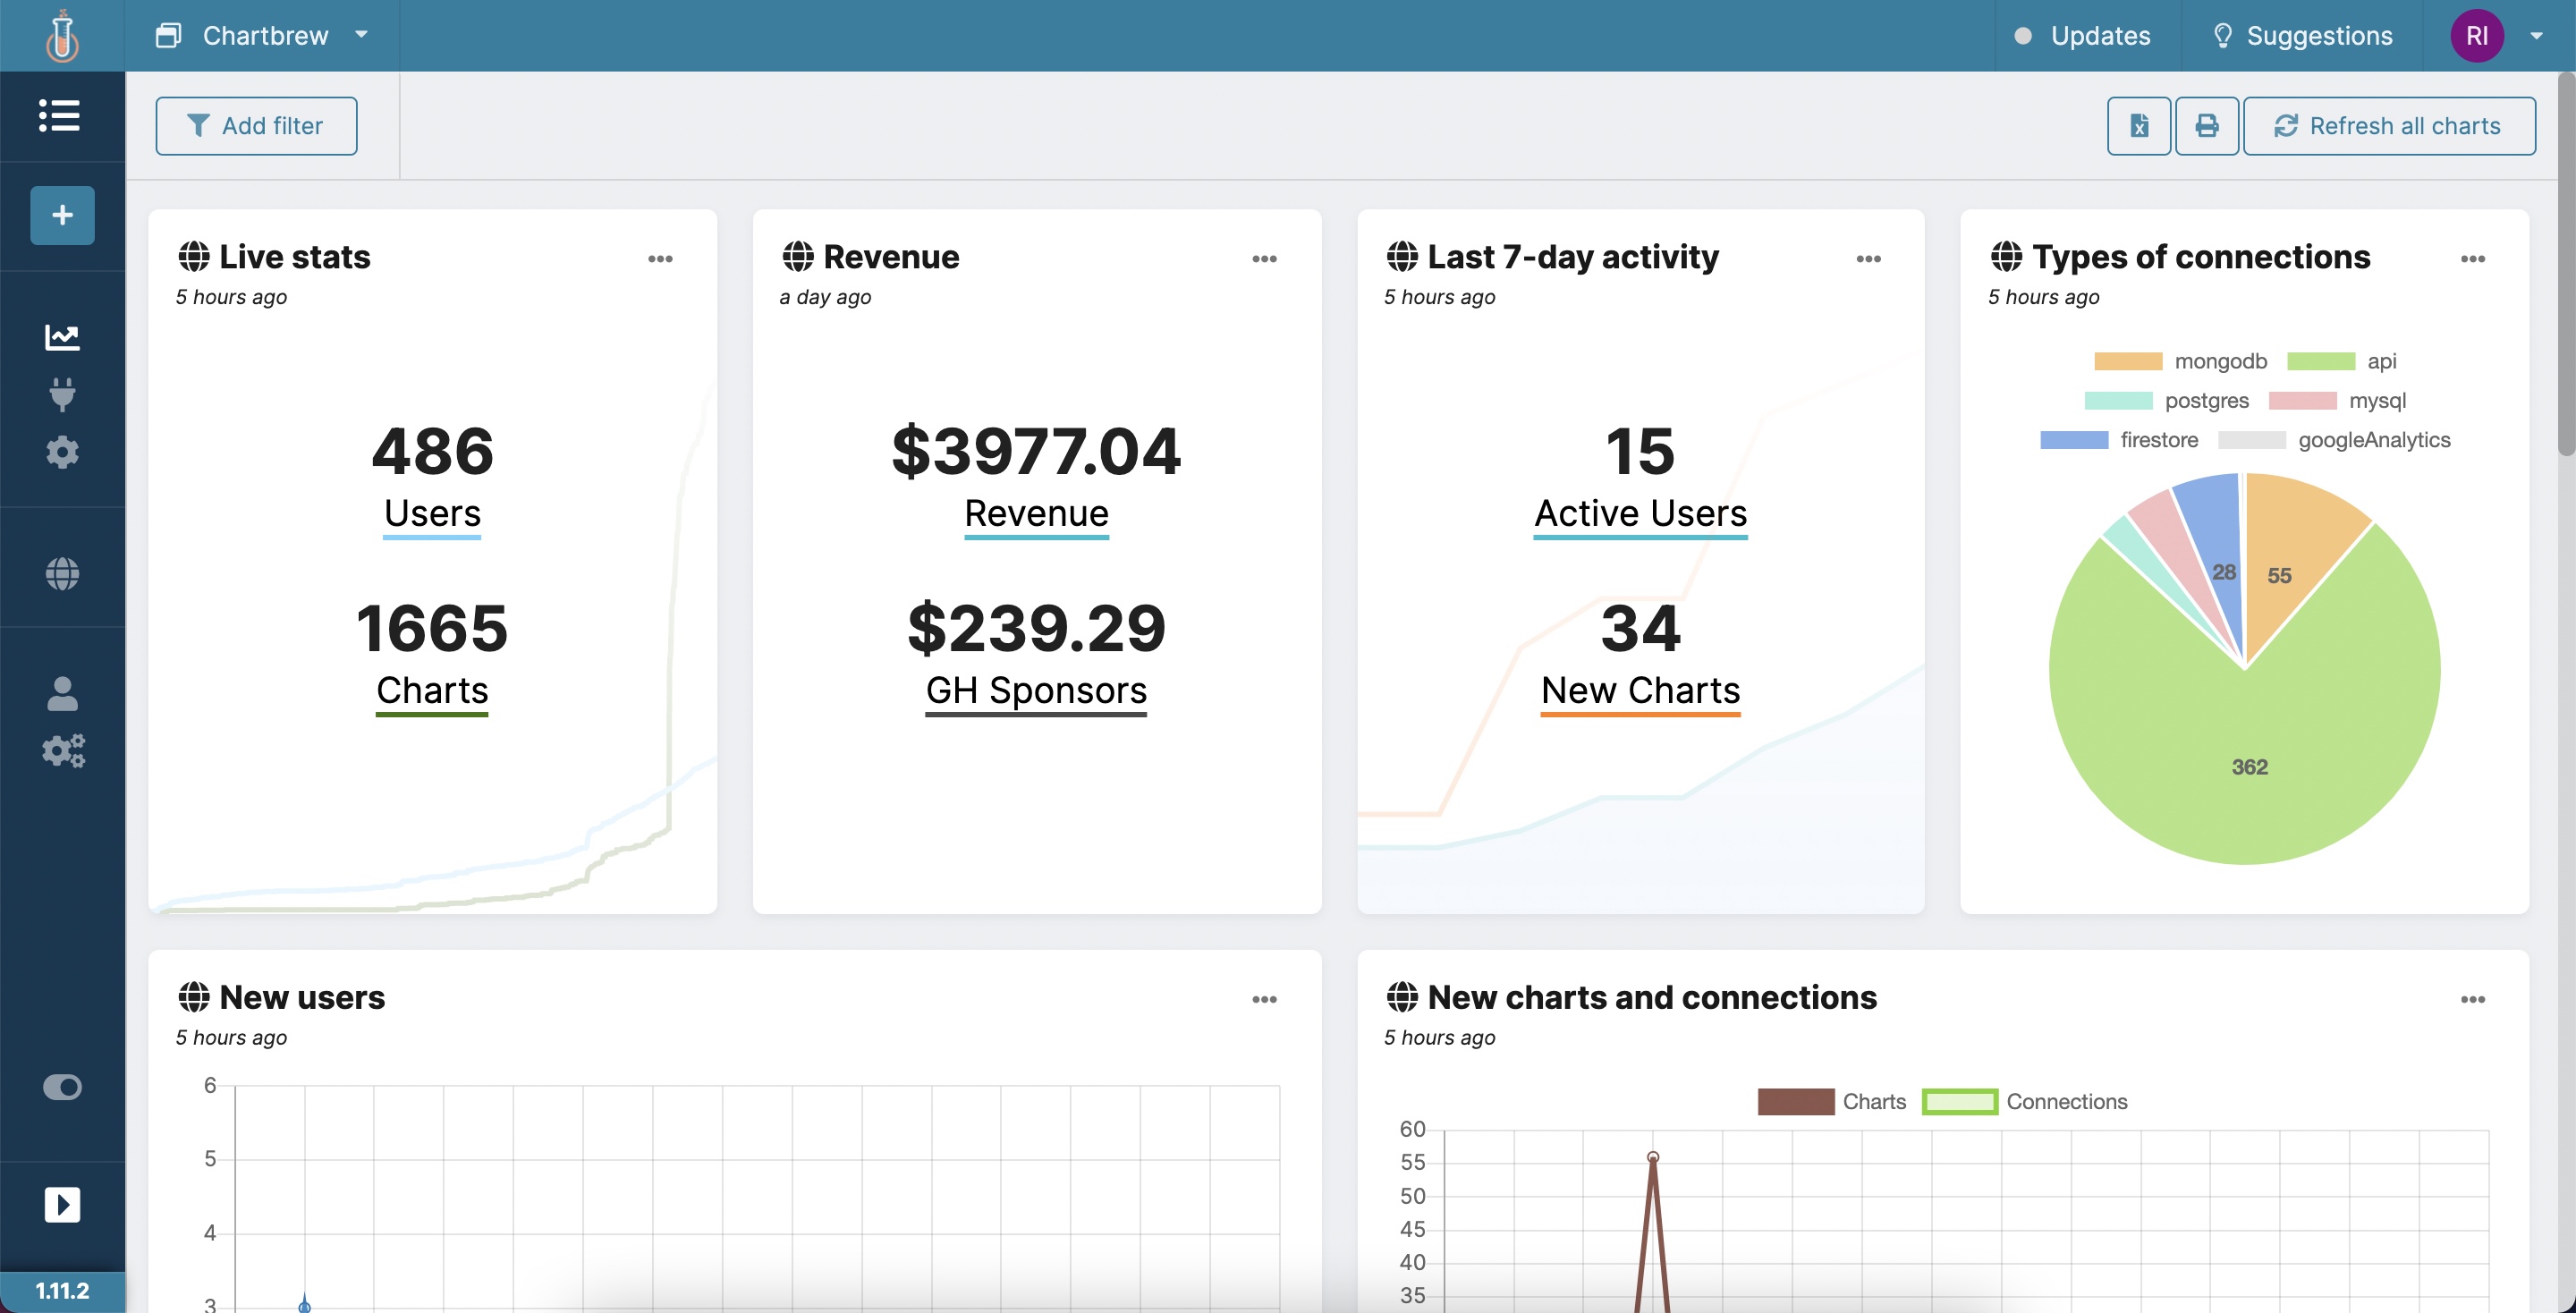Open team members person icon

[62, 693]
